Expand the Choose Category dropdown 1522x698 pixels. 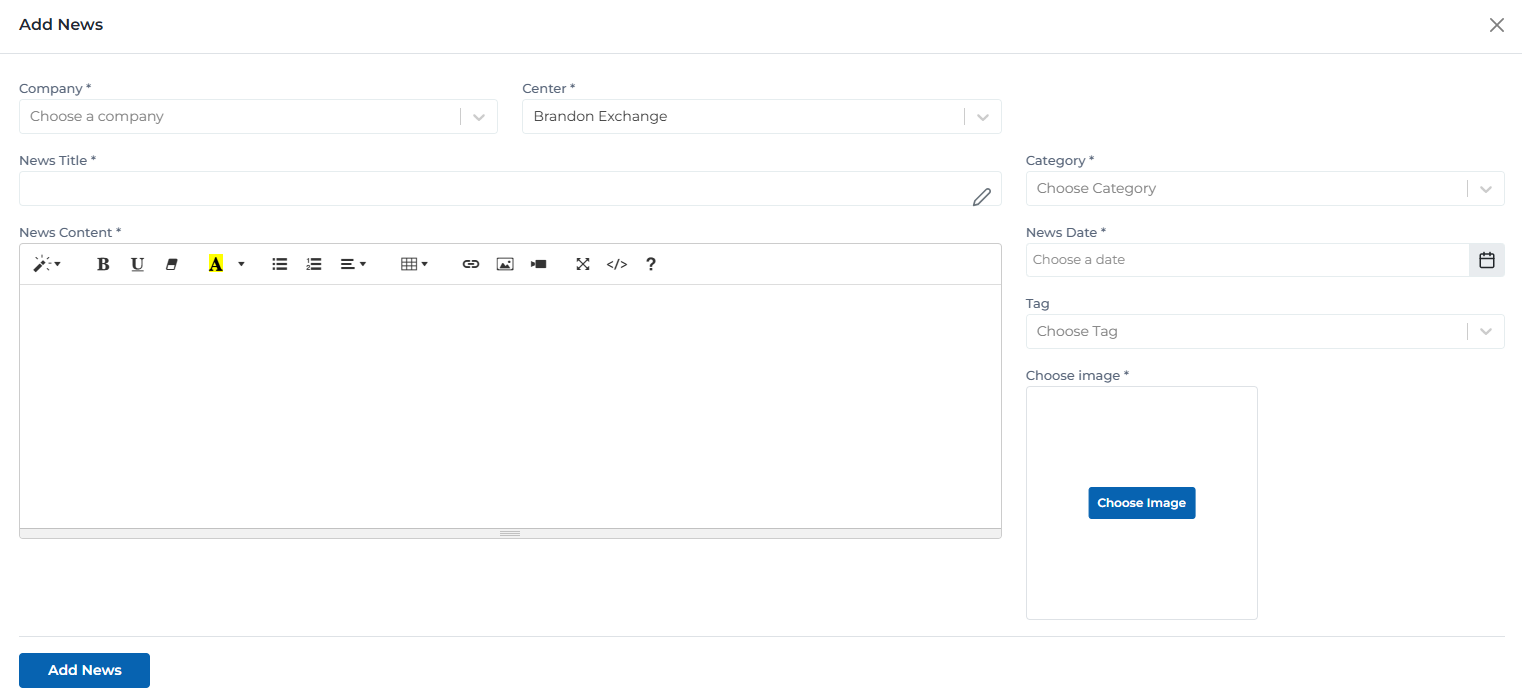click(x=1485, y=188)
